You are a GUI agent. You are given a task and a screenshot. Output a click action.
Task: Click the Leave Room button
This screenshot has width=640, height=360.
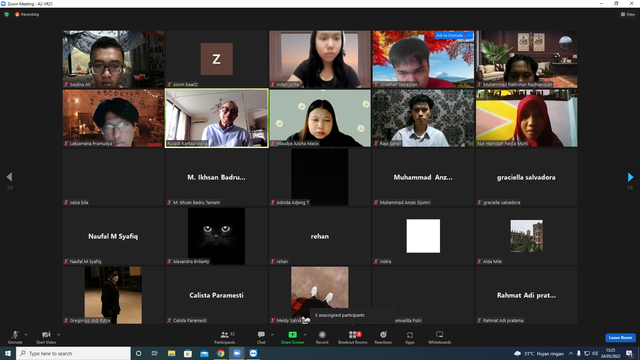pos(620,338)
